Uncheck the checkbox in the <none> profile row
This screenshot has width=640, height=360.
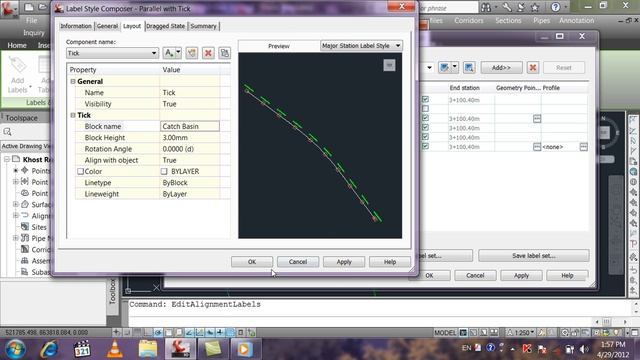pos(425,146)
